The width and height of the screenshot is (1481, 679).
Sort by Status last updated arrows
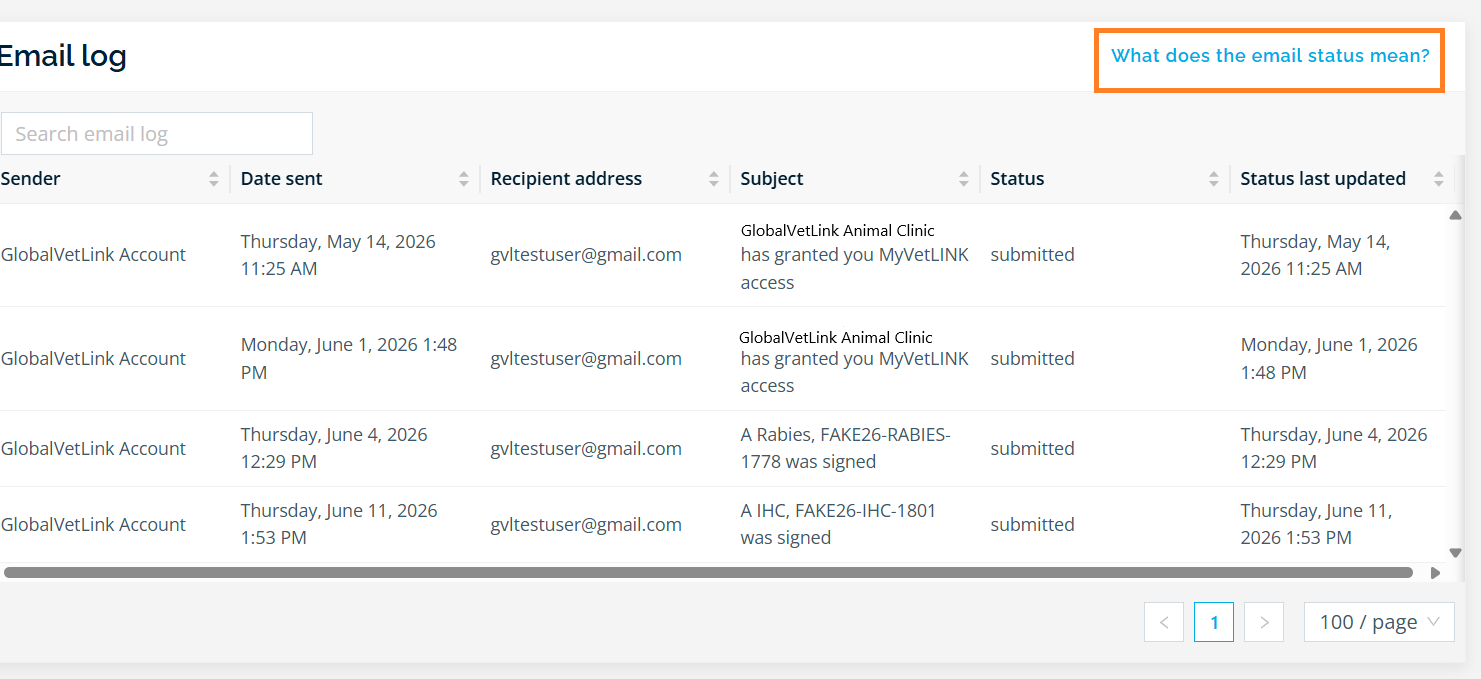[1439, 179]
